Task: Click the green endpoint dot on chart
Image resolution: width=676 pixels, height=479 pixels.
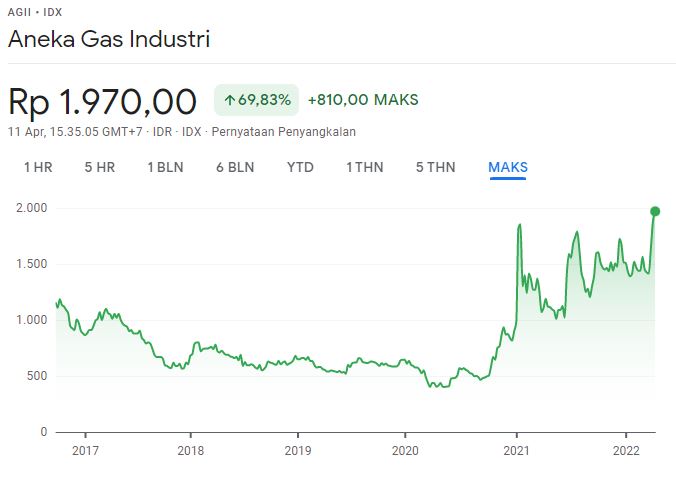Action: (655, 211)
